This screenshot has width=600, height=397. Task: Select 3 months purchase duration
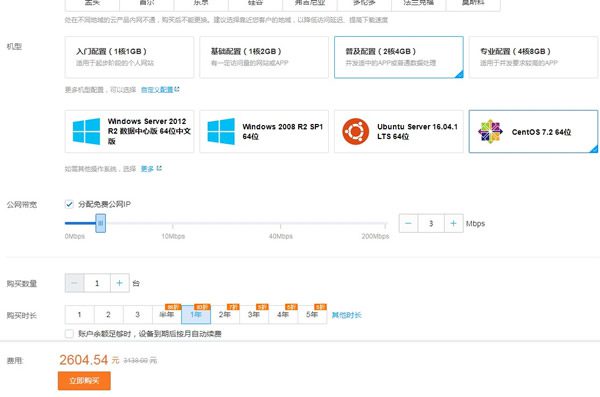click(138, 315)
